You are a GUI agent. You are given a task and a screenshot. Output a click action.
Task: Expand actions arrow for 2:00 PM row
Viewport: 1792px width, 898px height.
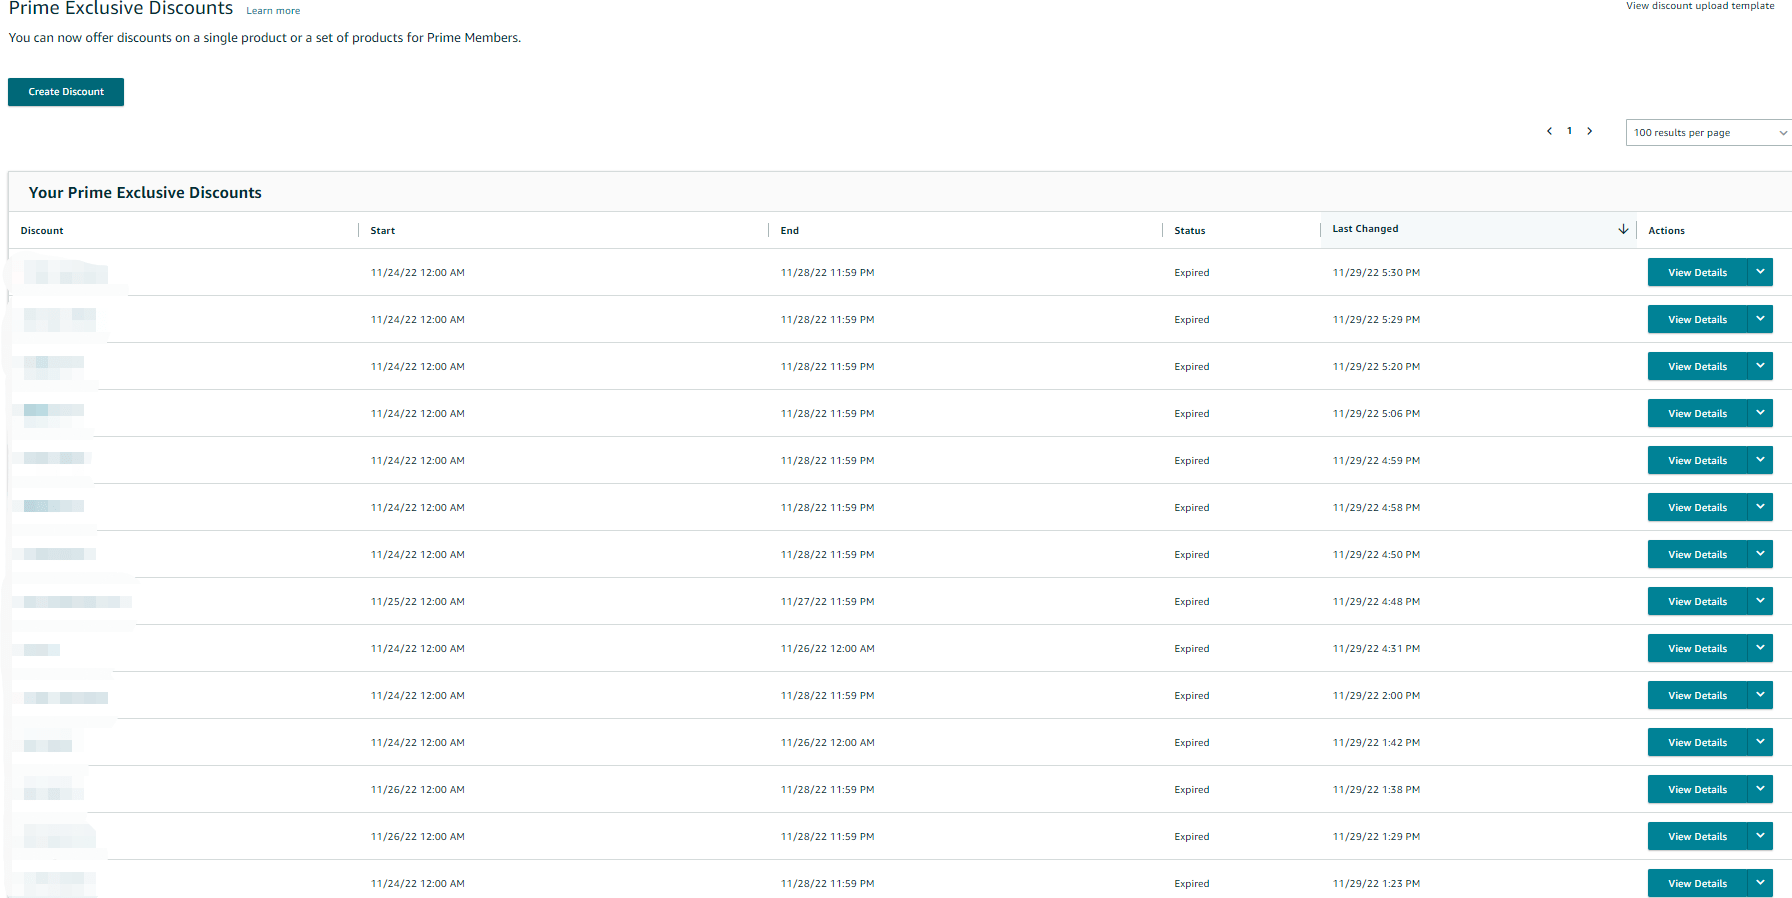click(1760, 695)
